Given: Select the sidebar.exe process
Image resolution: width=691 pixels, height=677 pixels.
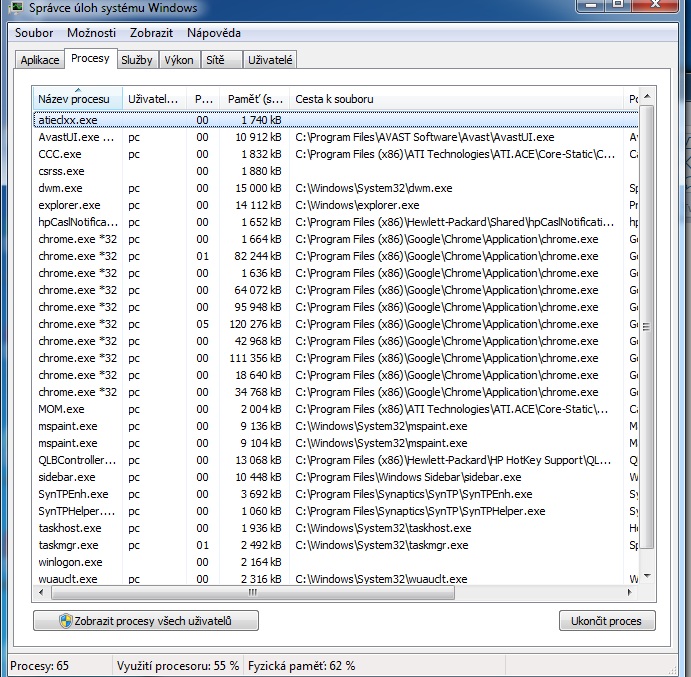Looking at the screenshot, I should coord(336,477).
